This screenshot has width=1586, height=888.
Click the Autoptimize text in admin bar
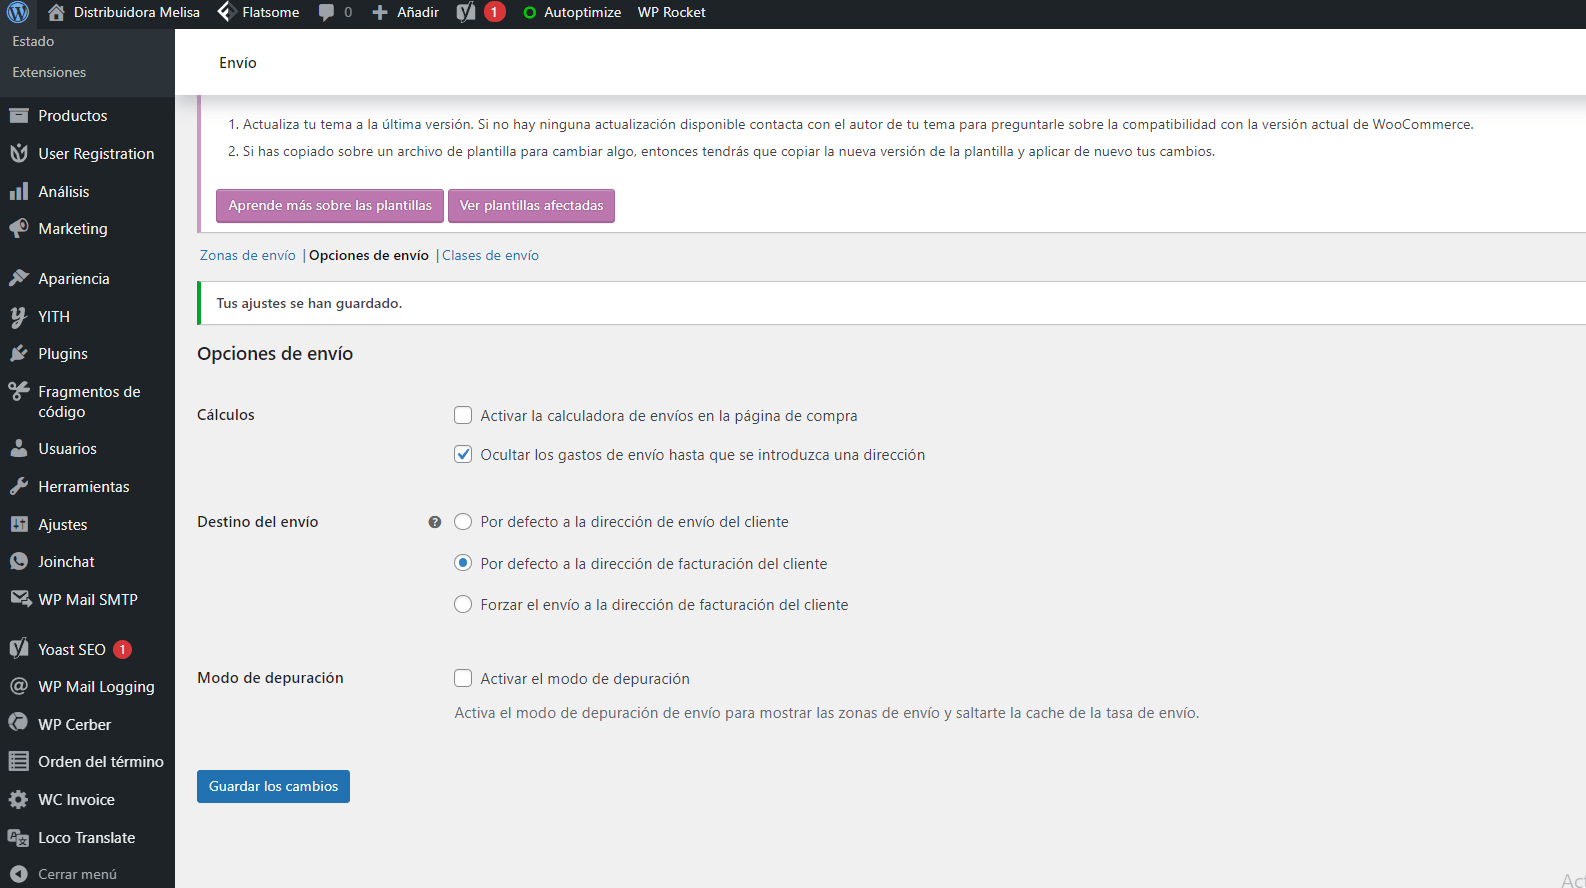[x=582, y=13]
